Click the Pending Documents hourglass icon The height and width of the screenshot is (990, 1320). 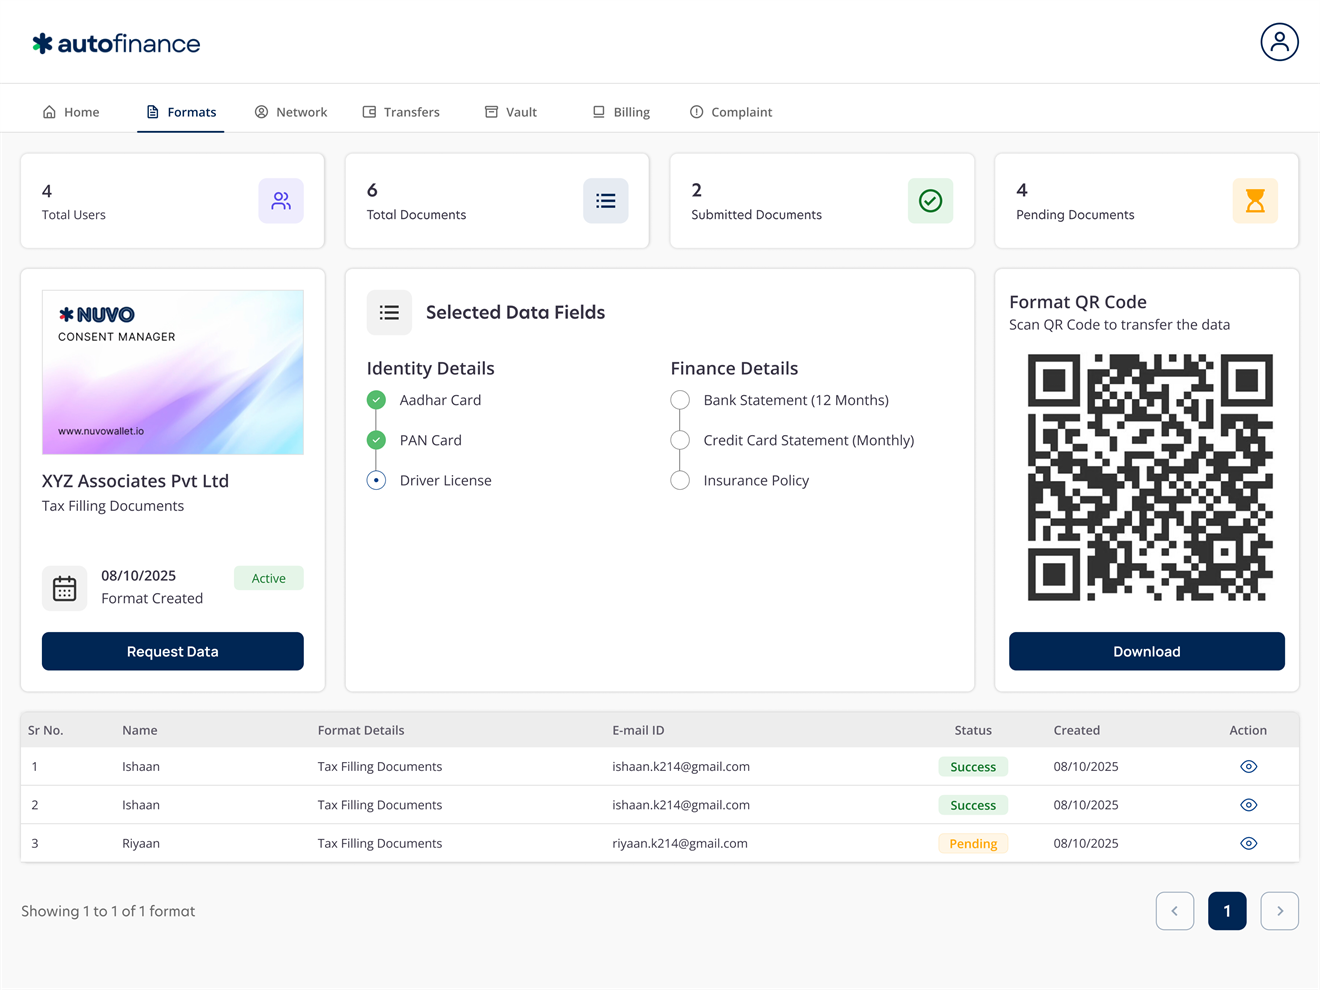1255,201
